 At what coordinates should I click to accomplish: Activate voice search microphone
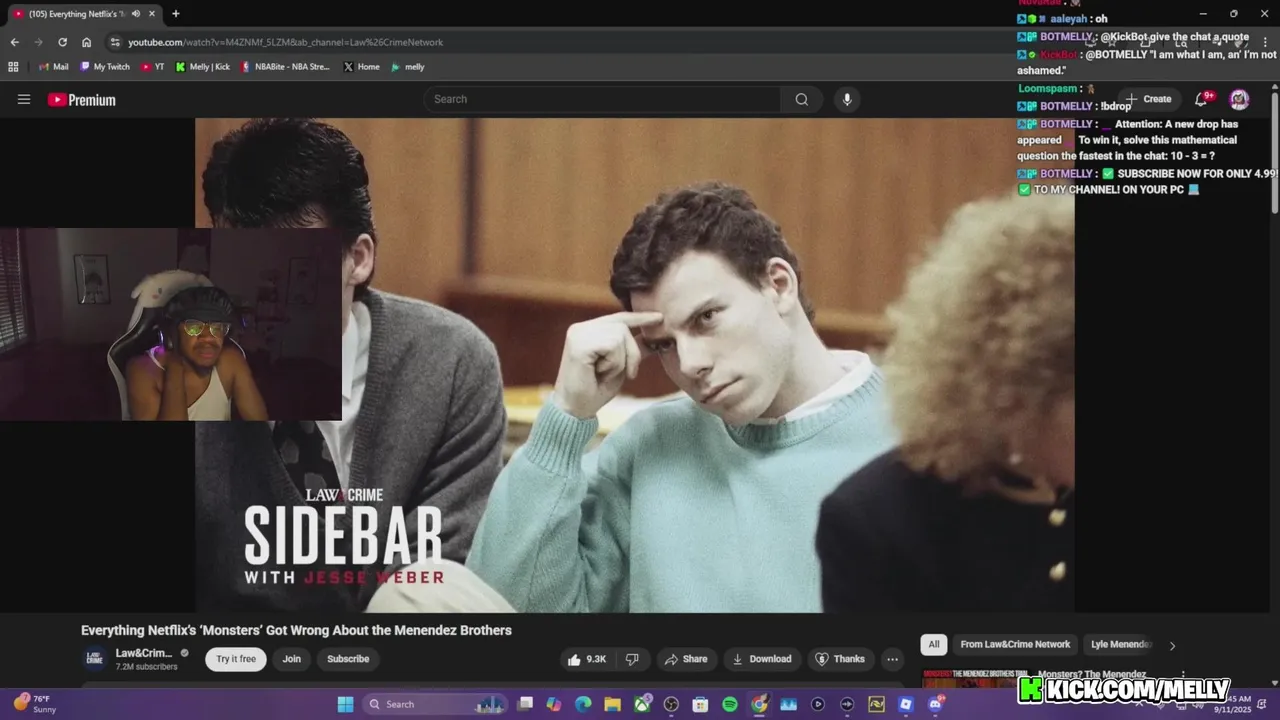[x=847, y=99]
